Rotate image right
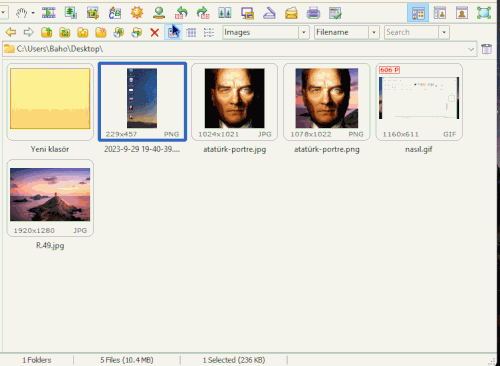 tap(203, 13)
